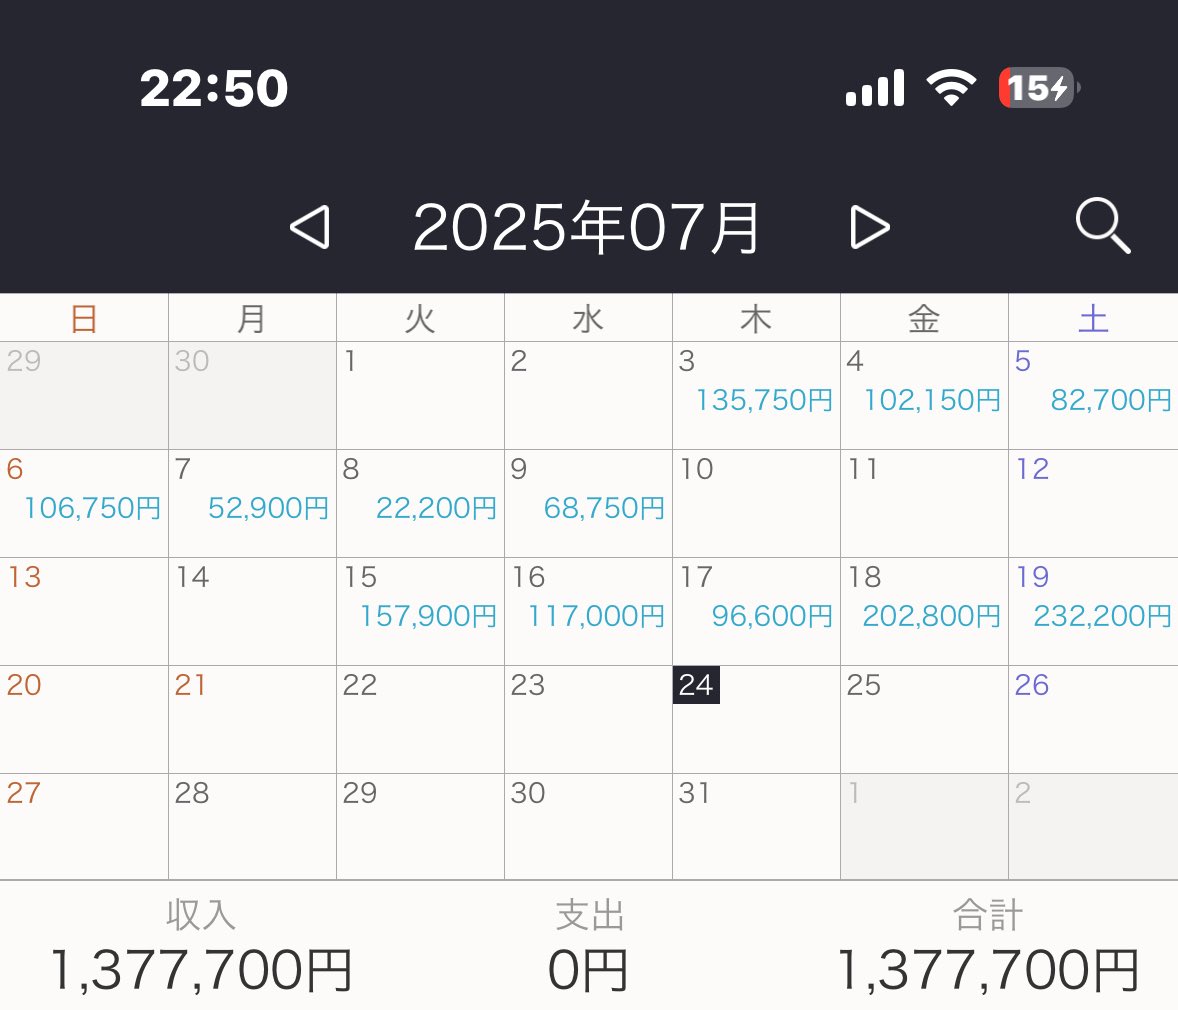The height and width of the screenshot is (1010, 1178).
Task: Open July 18 entry 202,800円
Action: pos(924,611)
